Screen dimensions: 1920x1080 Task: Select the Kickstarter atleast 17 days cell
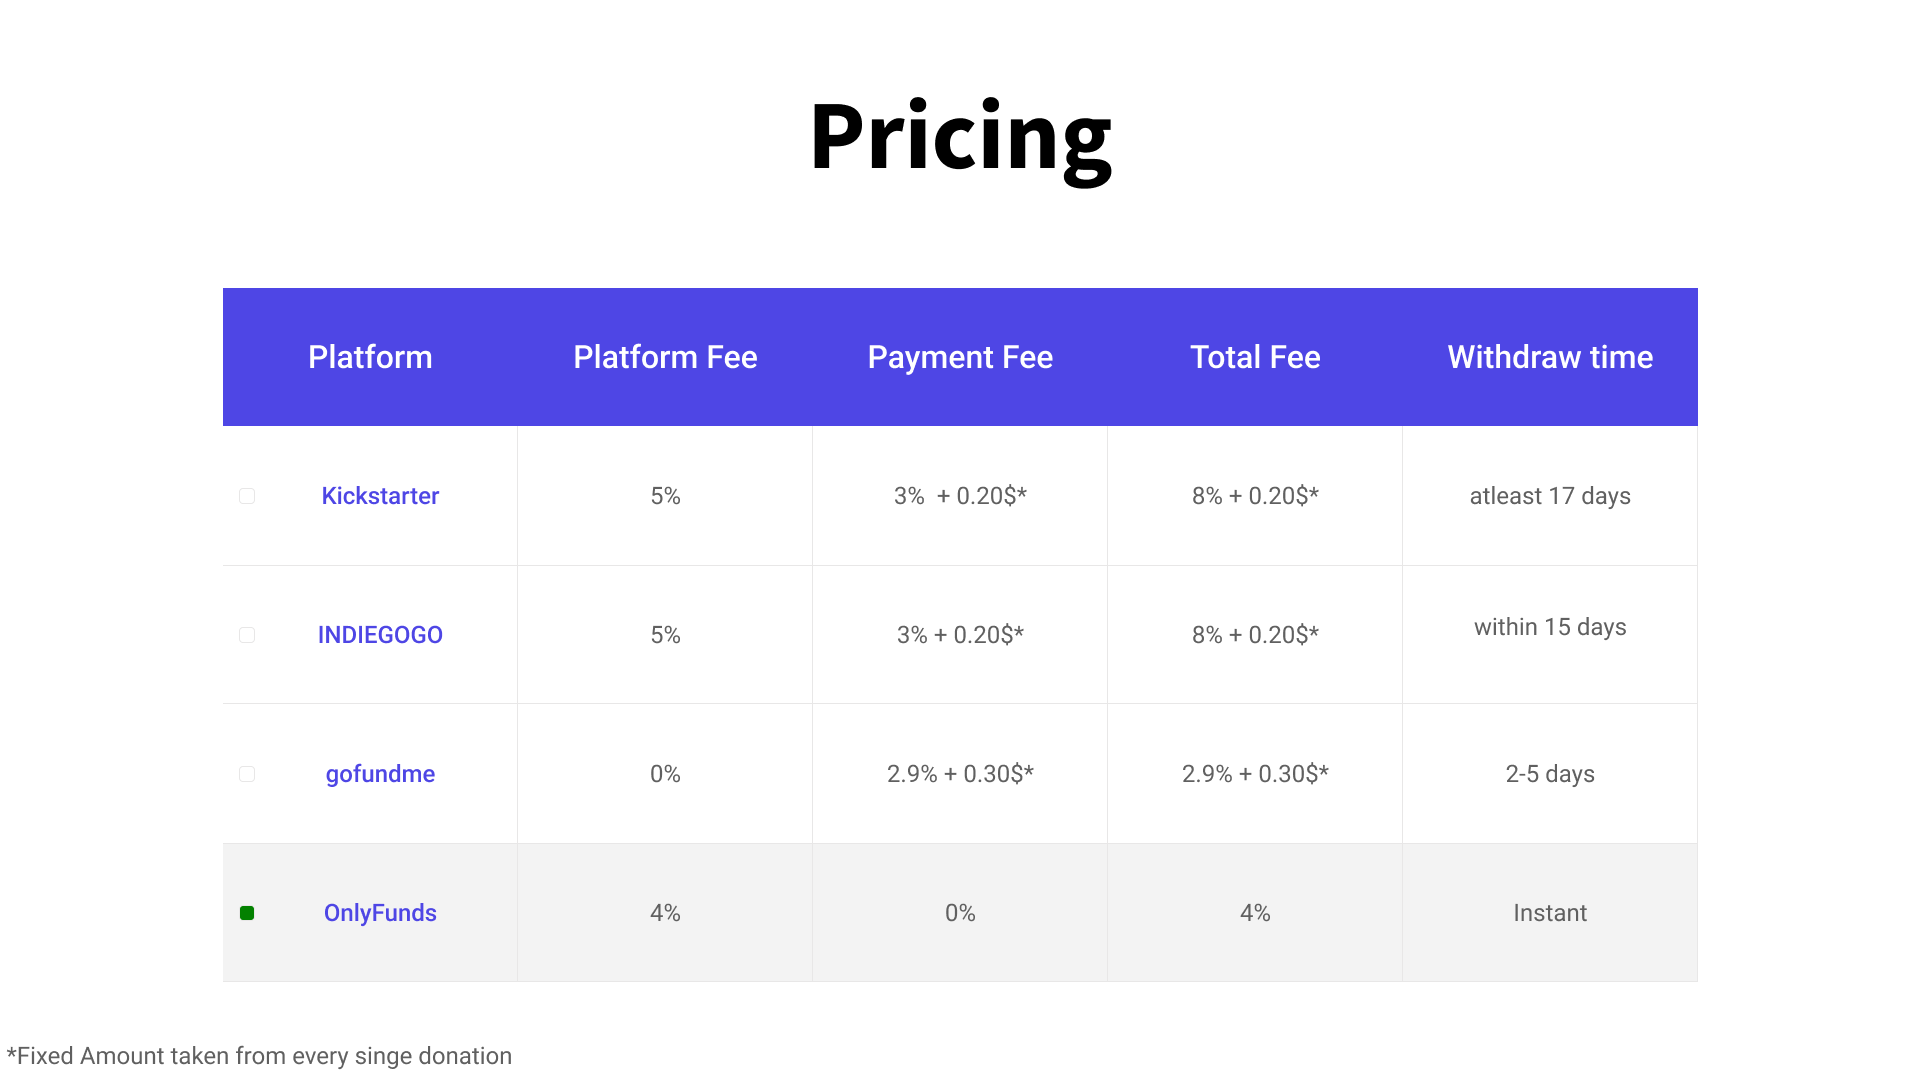click(x=1550, y=496)
